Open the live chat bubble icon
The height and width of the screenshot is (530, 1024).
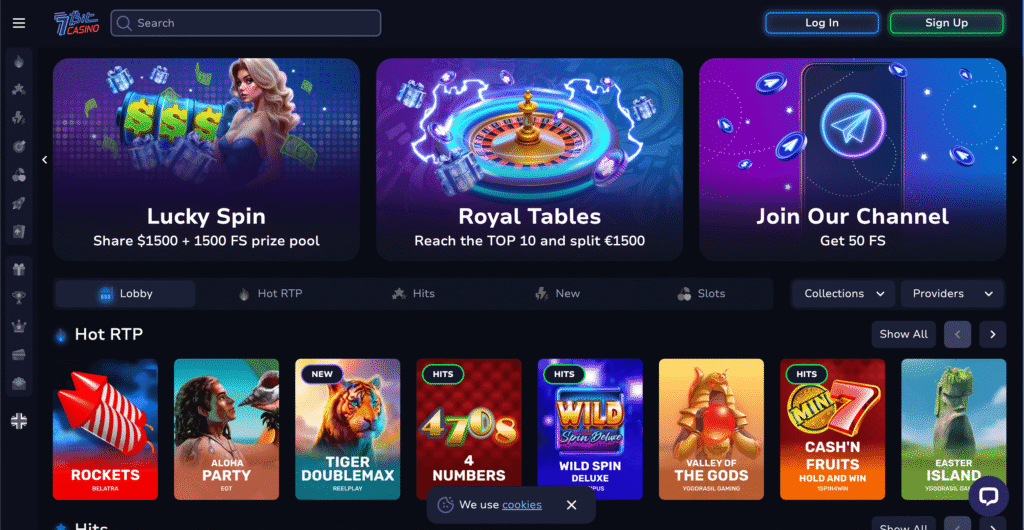988,496
